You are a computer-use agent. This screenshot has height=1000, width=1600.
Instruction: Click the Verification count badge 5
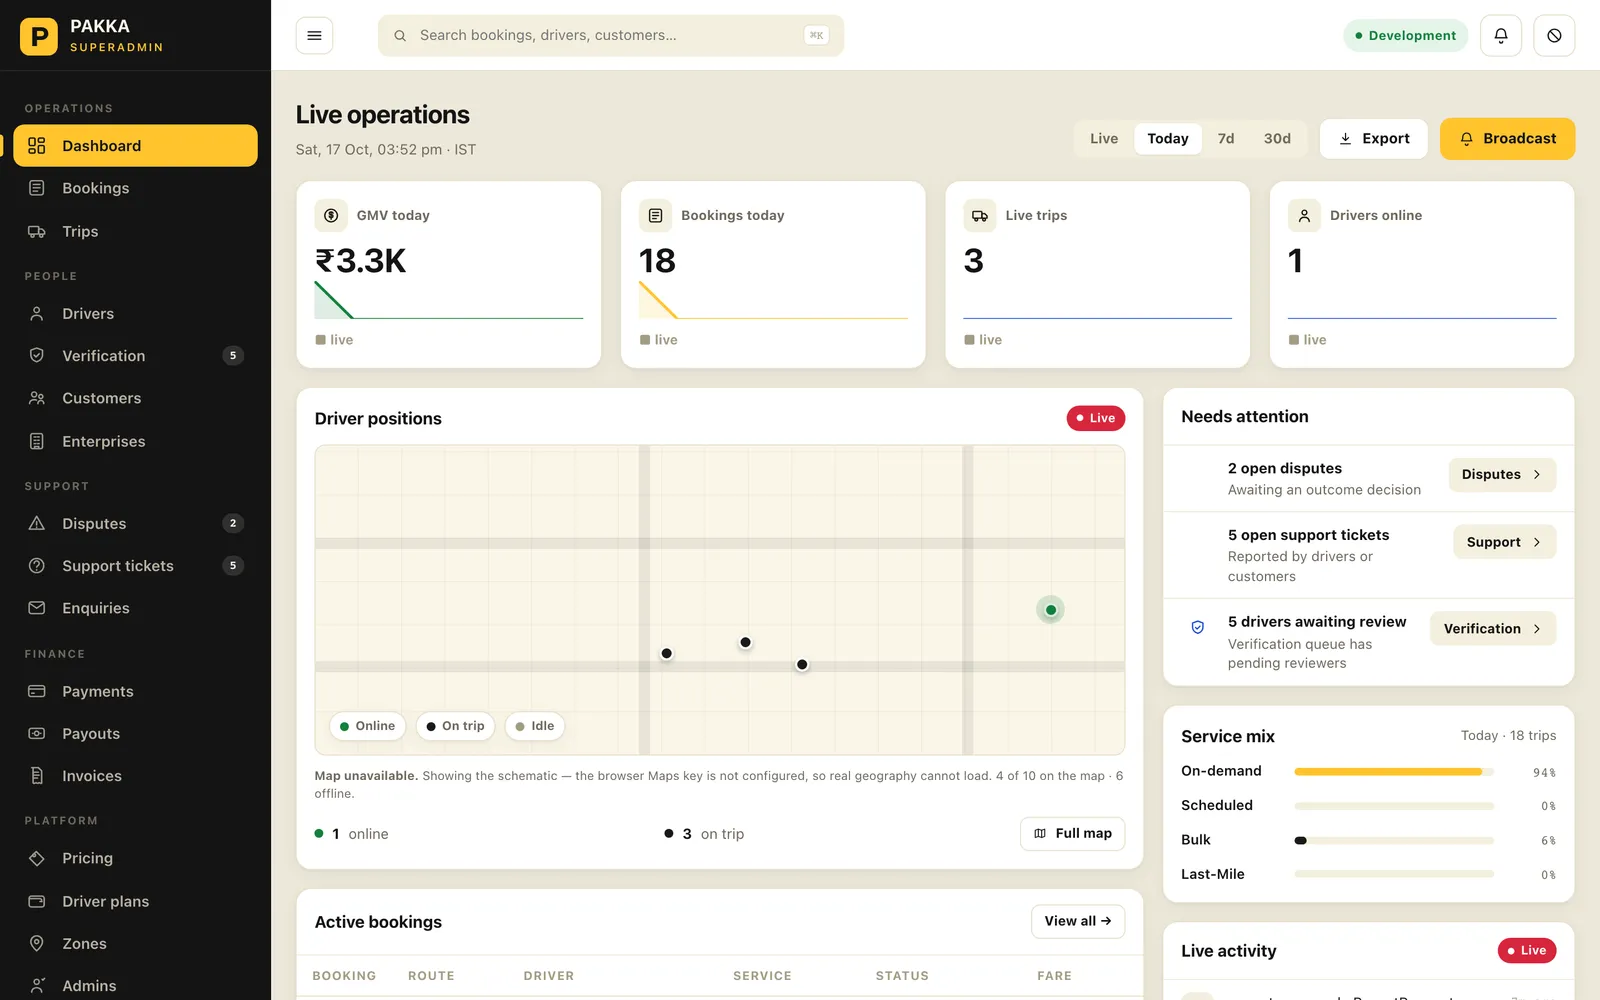(233, 356)
